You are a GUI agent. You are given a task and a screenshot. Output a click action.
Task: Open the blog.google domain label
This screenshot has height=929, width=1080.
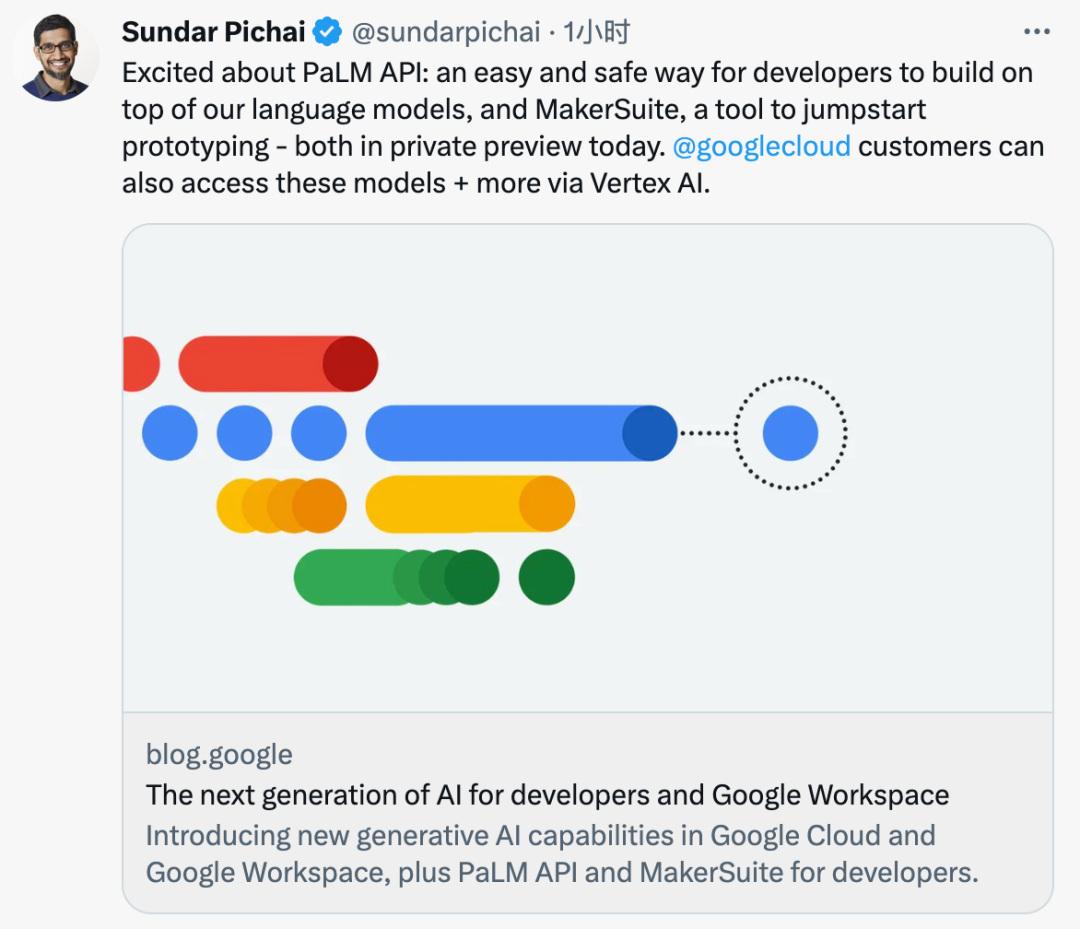[x=219, y=754]
